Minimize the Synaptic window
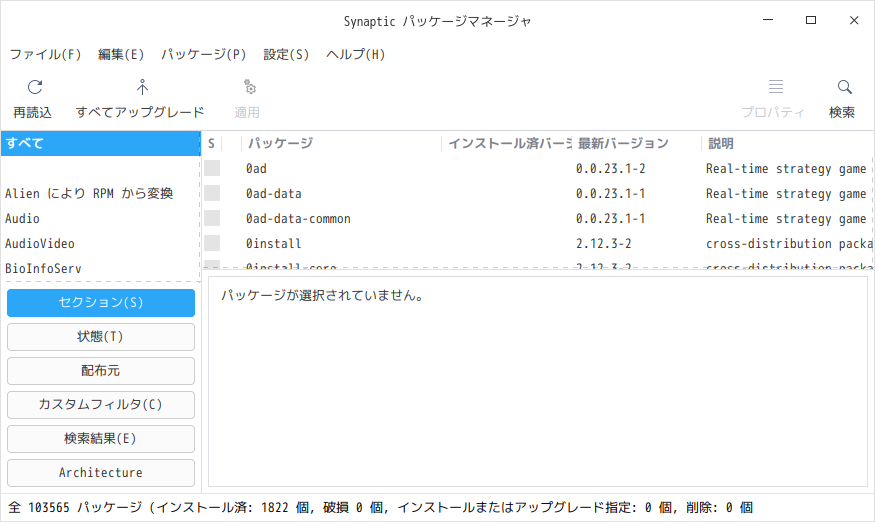875x522 pixels. [768, 20]
